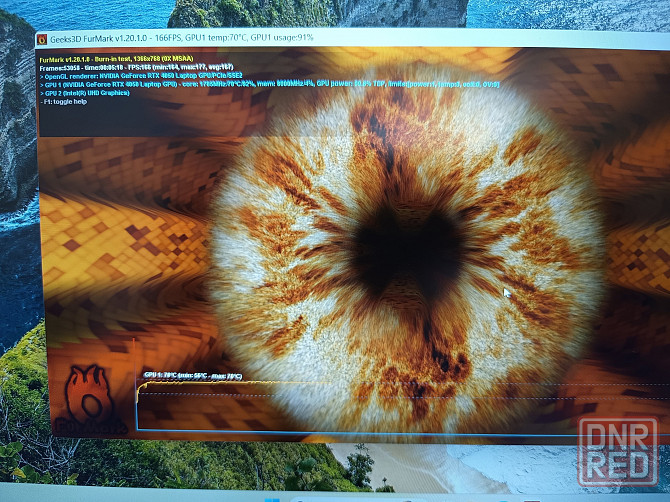Click the 'OpenGL renderer' info line
The image size is (670, 502).
pos(141,76)
